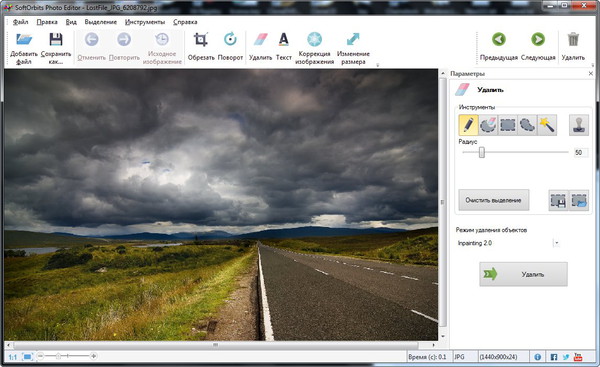
Task: Click the large Удалить run button
Action: (x=523, y=274)
